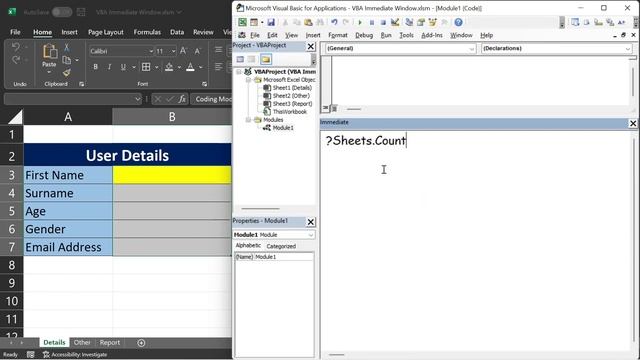This screenshot has height=360, width=640.
Task: Save the VBA project with the floppy icon
Action: (271, 22)
